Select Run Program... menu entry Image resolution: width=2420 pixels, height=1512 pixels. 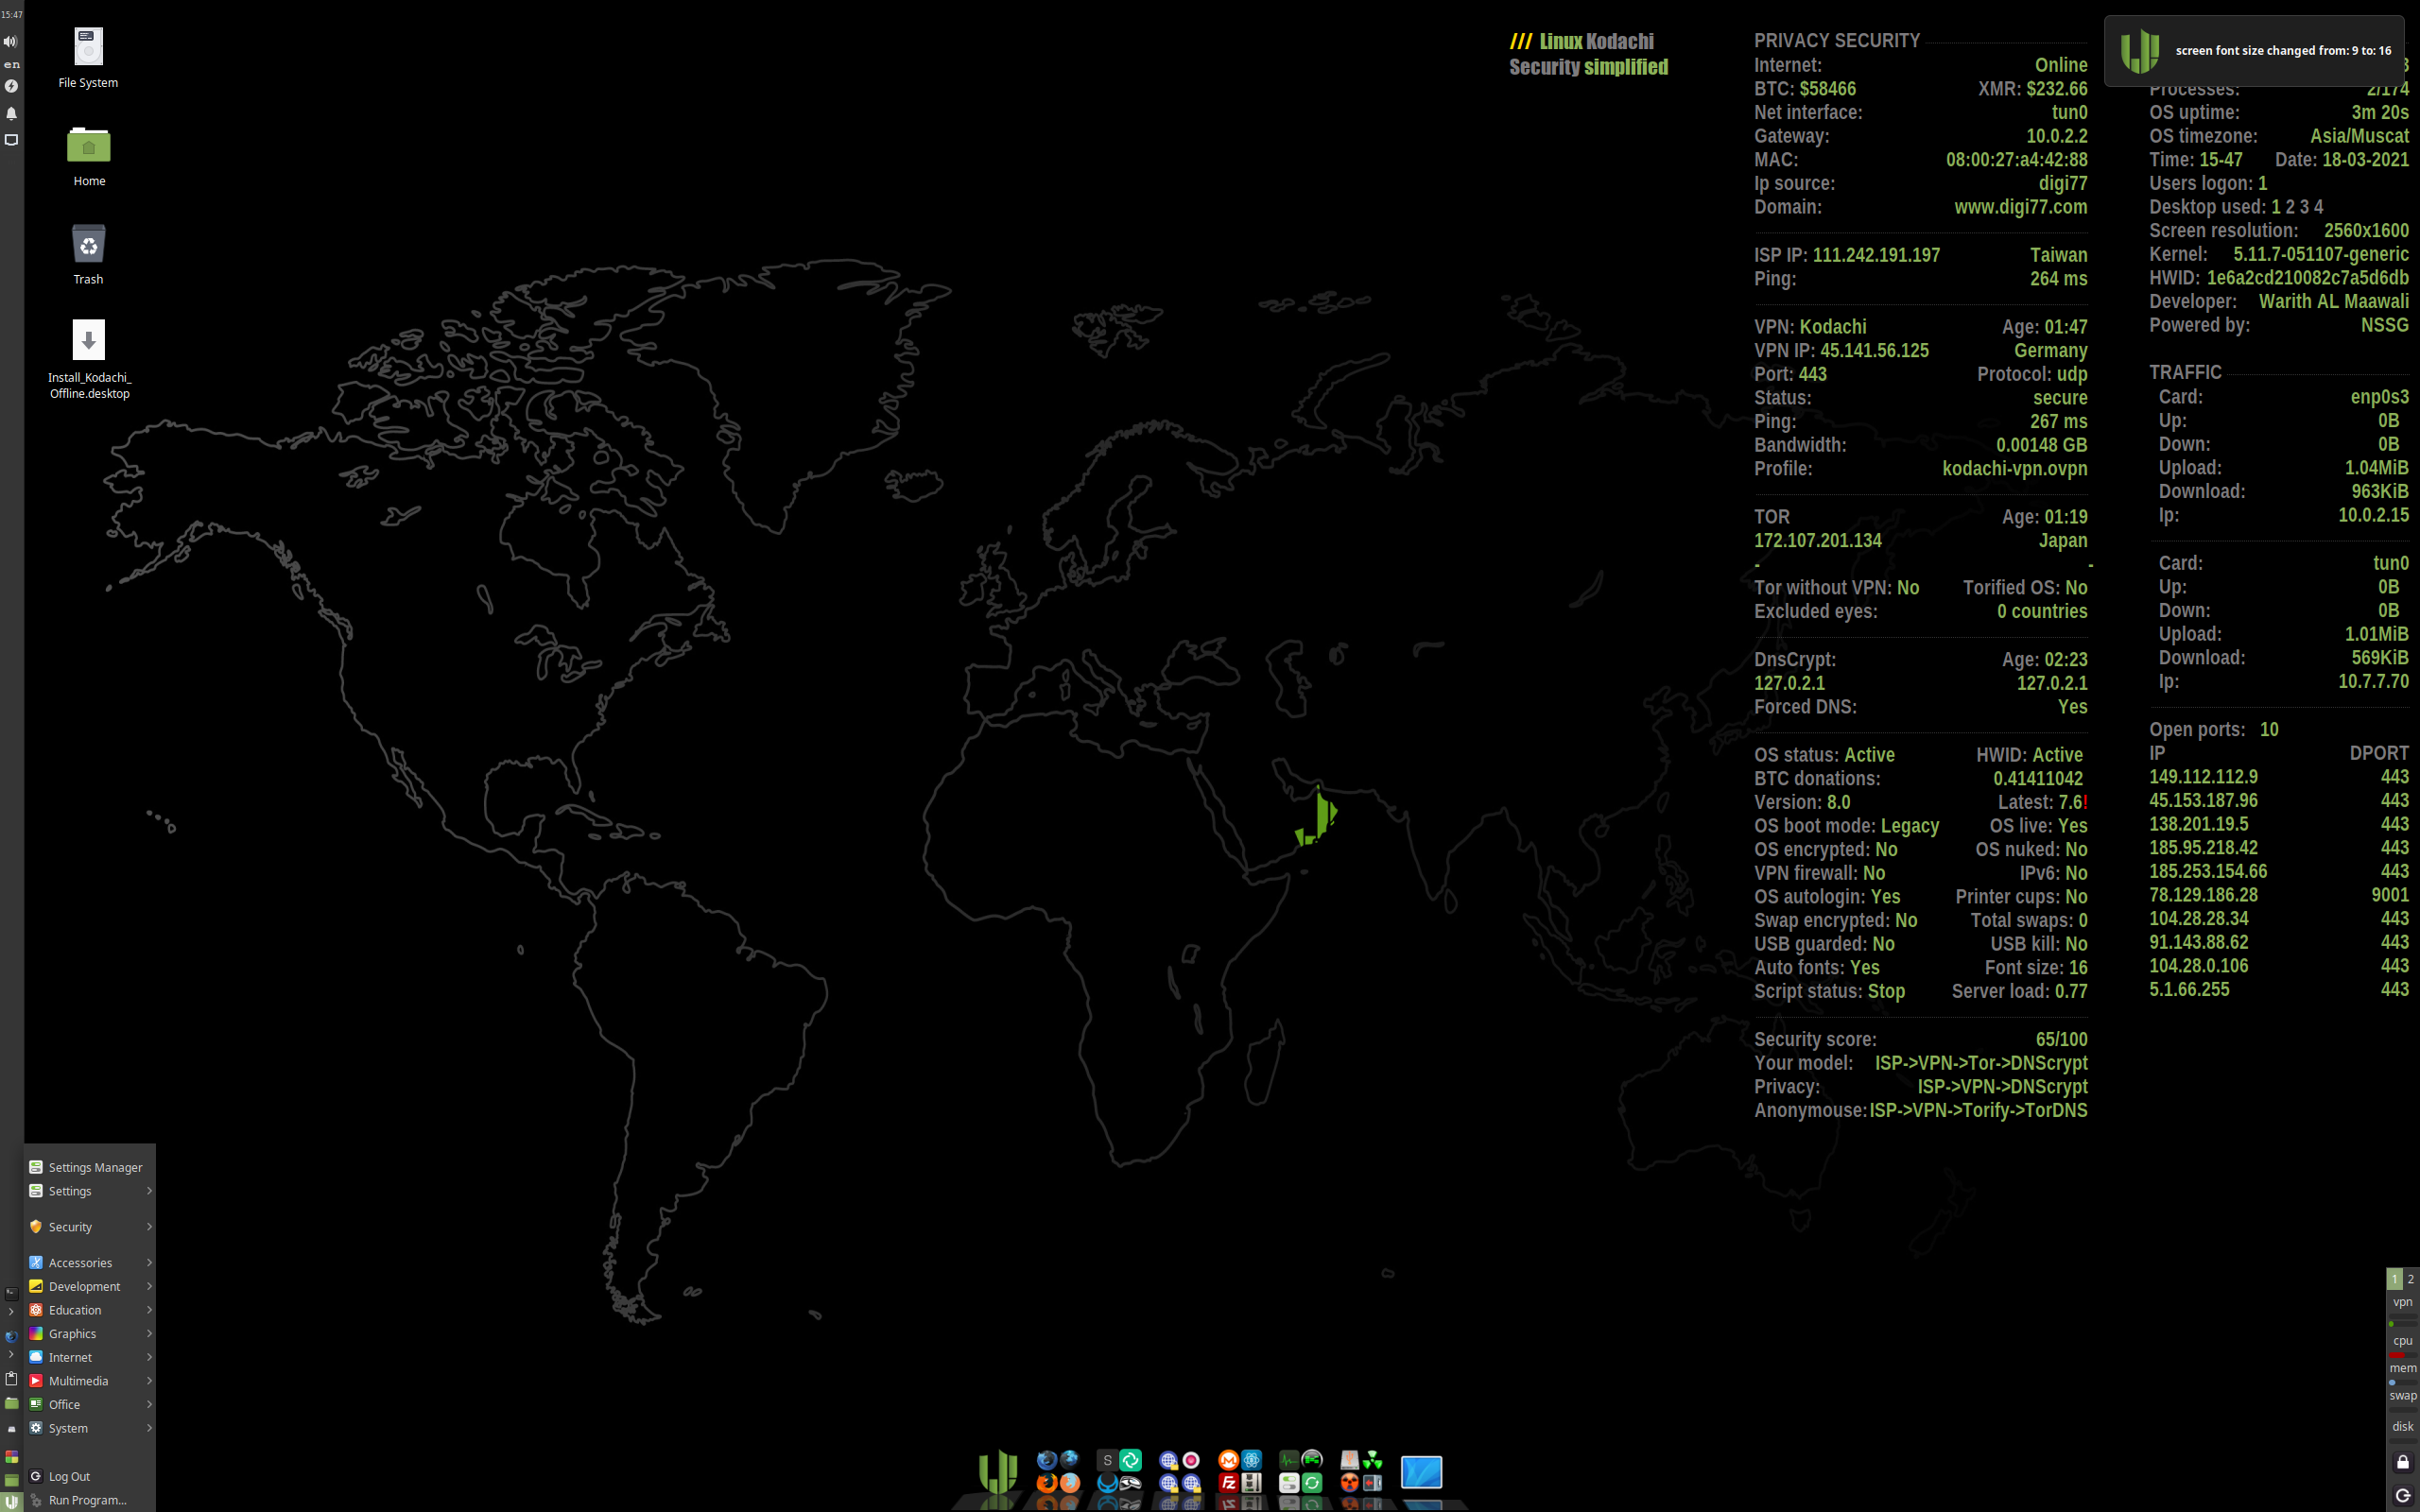pos(90,1500)
